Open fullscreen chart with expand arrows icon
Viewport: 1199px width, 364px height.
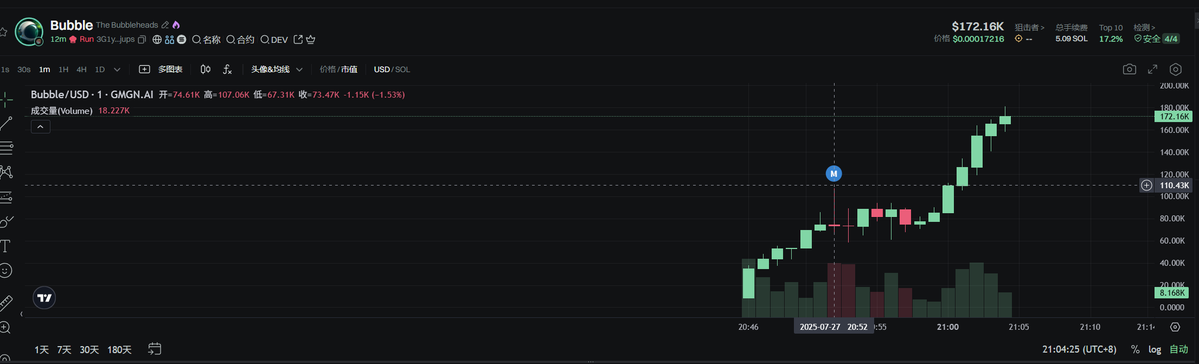[1152, 70]
